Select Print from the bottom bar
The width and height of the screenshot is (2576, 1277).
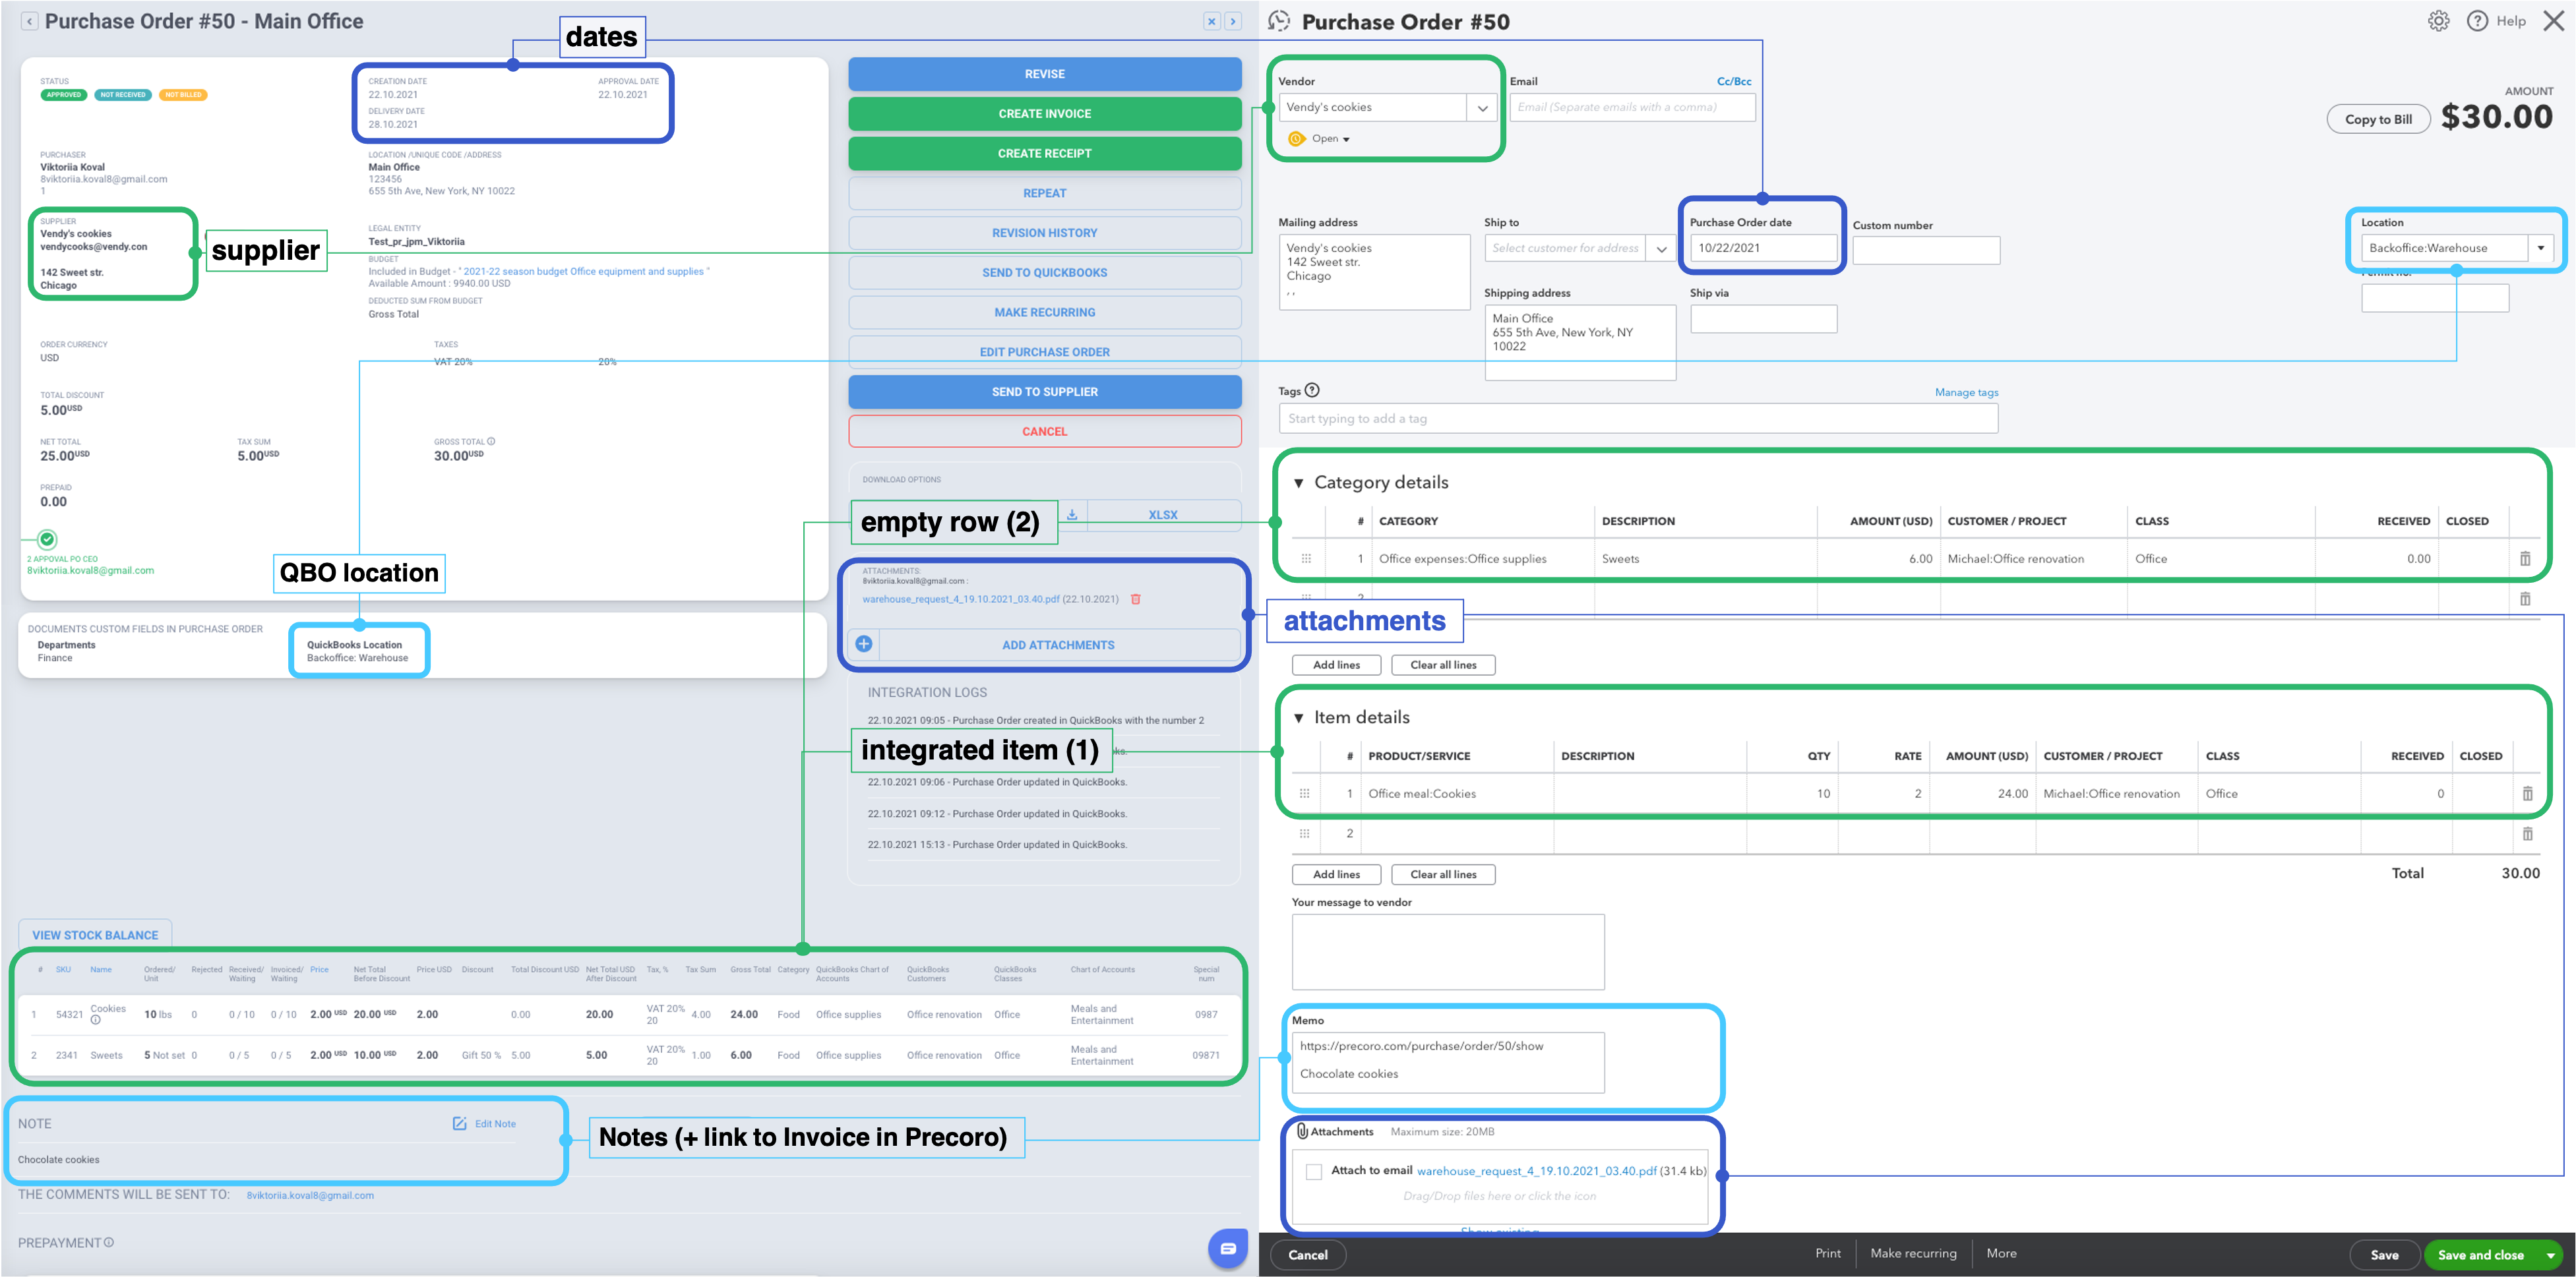coord(1828,1253)
